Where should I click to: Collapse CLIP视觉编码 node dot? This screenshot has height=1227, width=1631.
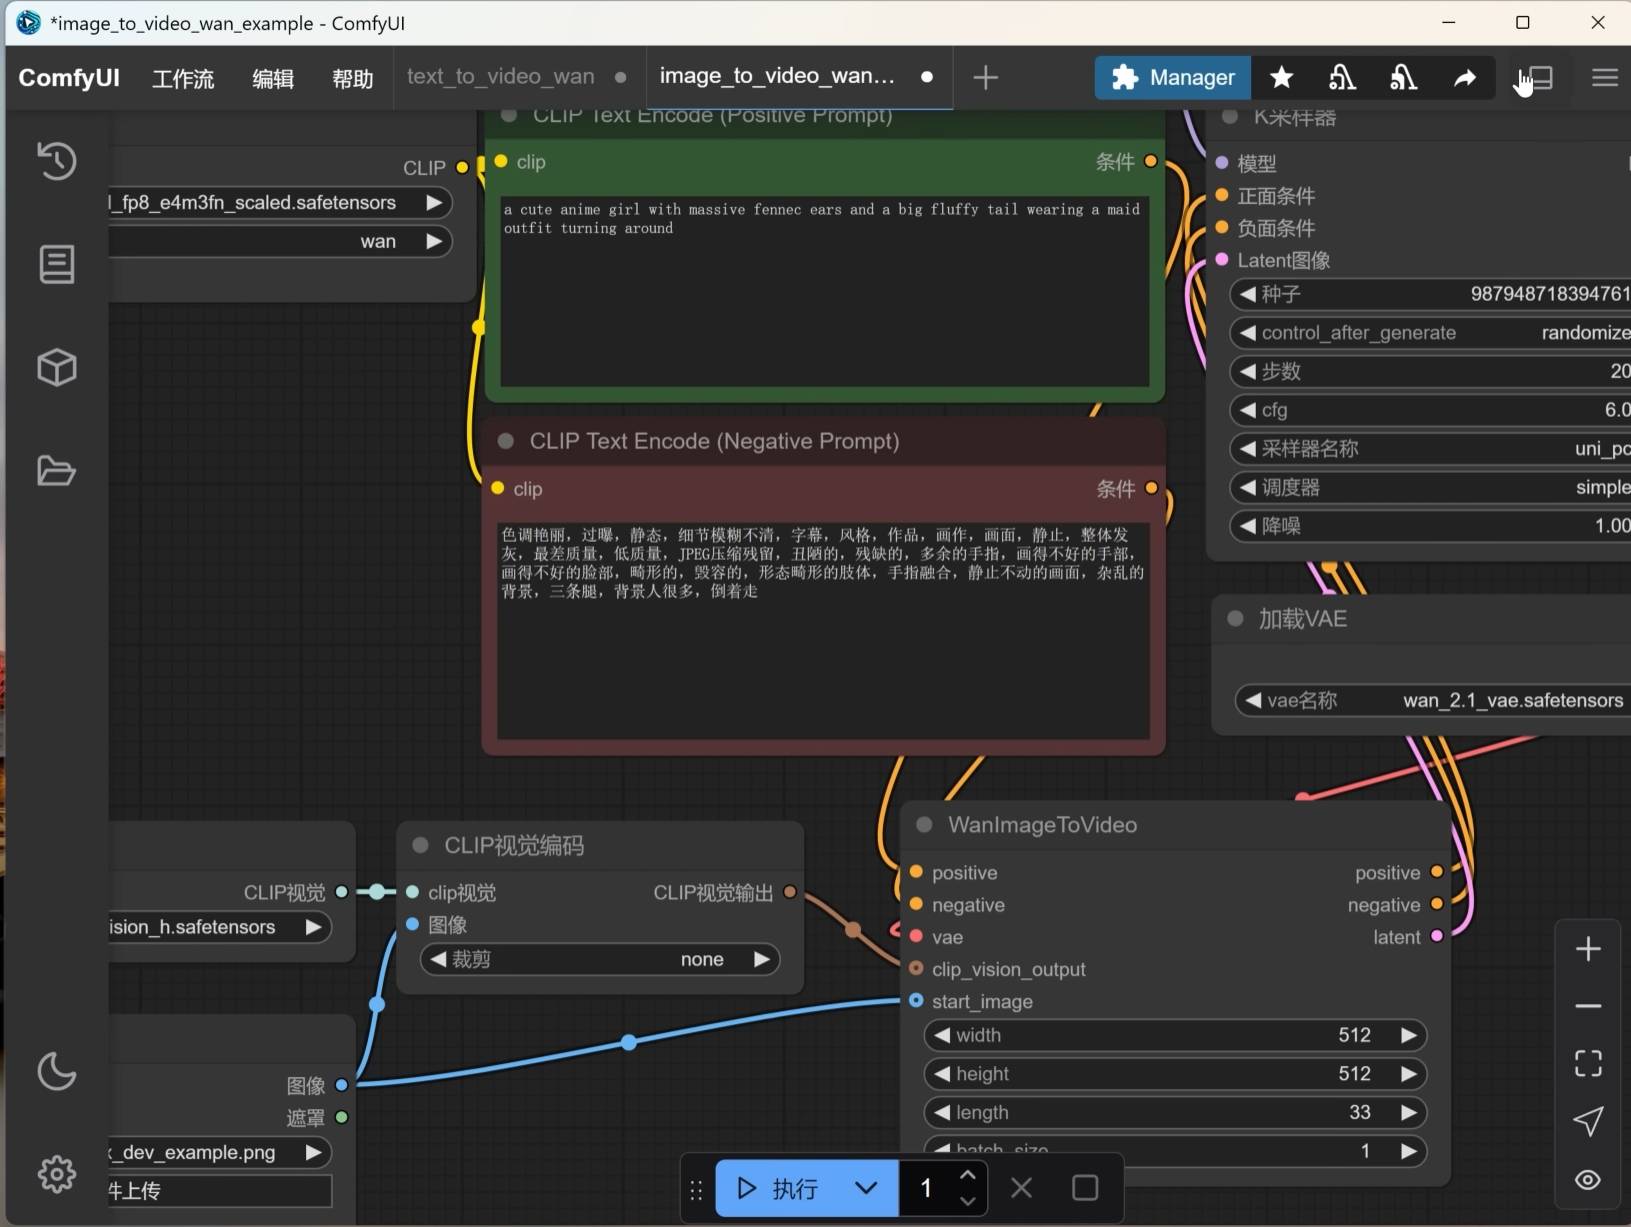tap(420, 845)
